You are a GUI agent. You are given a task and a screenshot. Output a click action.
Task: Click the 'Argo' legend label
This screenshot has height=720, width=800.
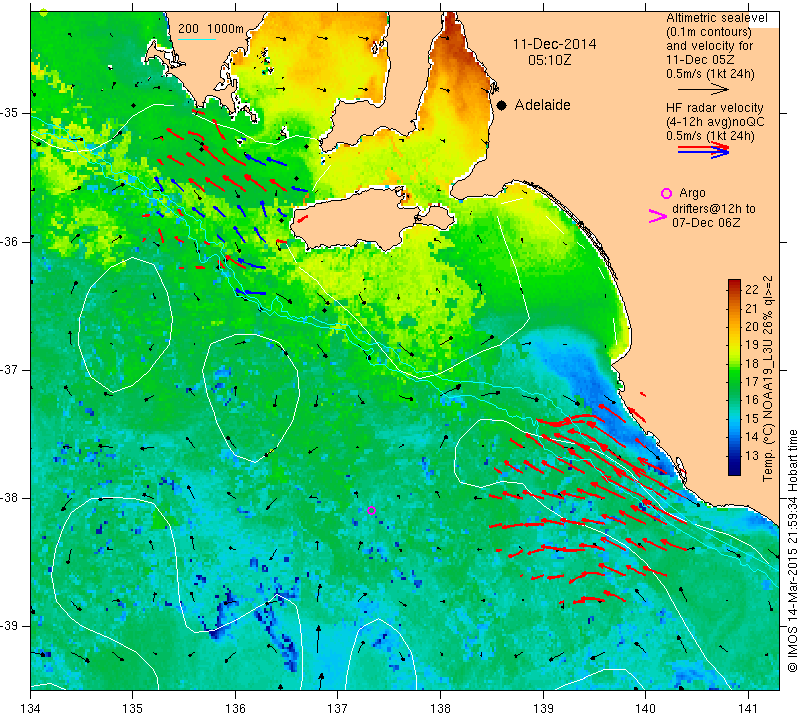(692, 193)
